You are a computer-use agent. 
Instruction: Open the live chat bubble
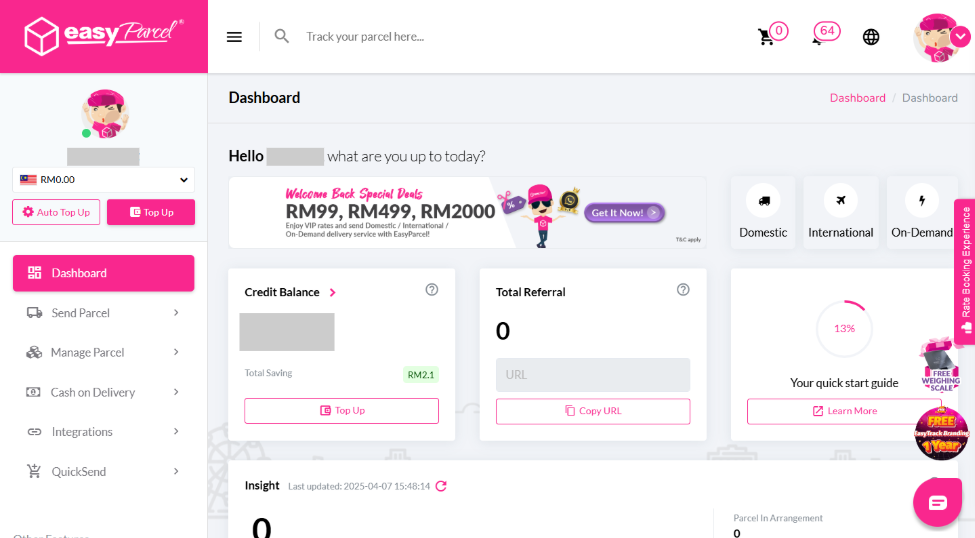tap(937, 502)
